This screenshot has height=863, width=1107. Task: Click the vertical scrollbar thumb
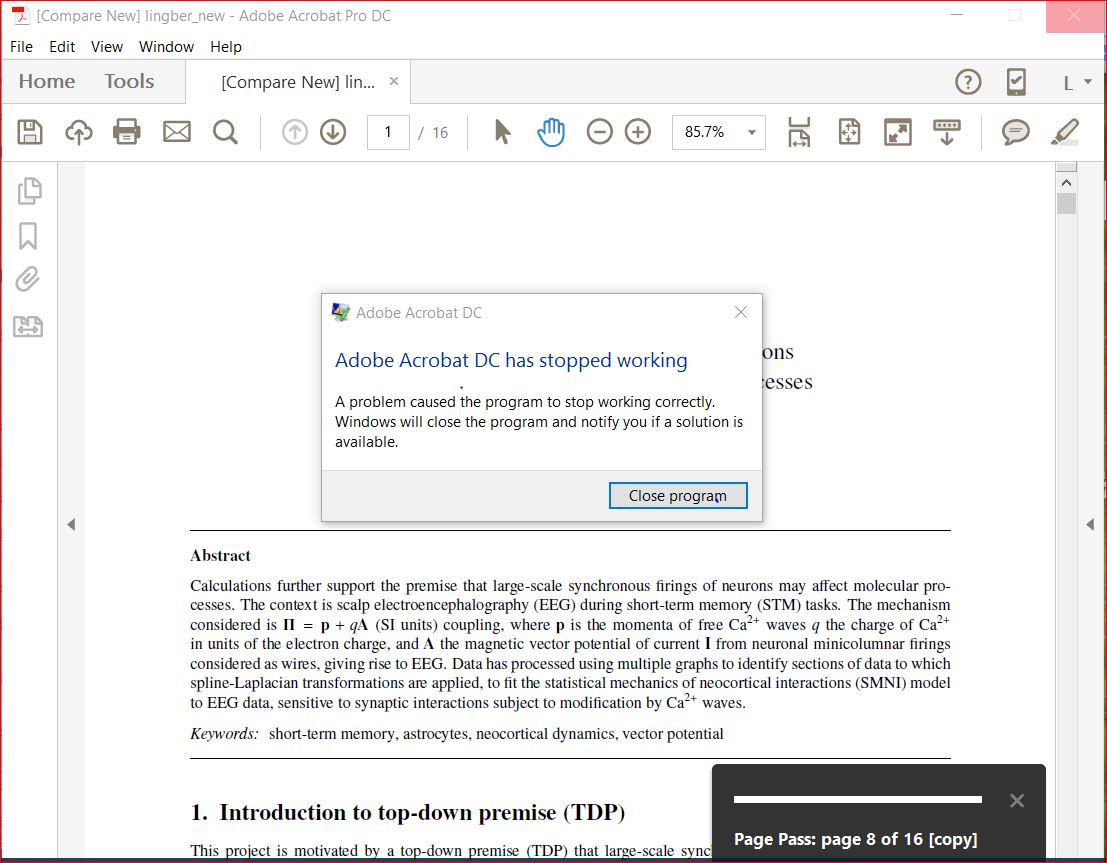pyautogui.click(x=1066, y=203)
